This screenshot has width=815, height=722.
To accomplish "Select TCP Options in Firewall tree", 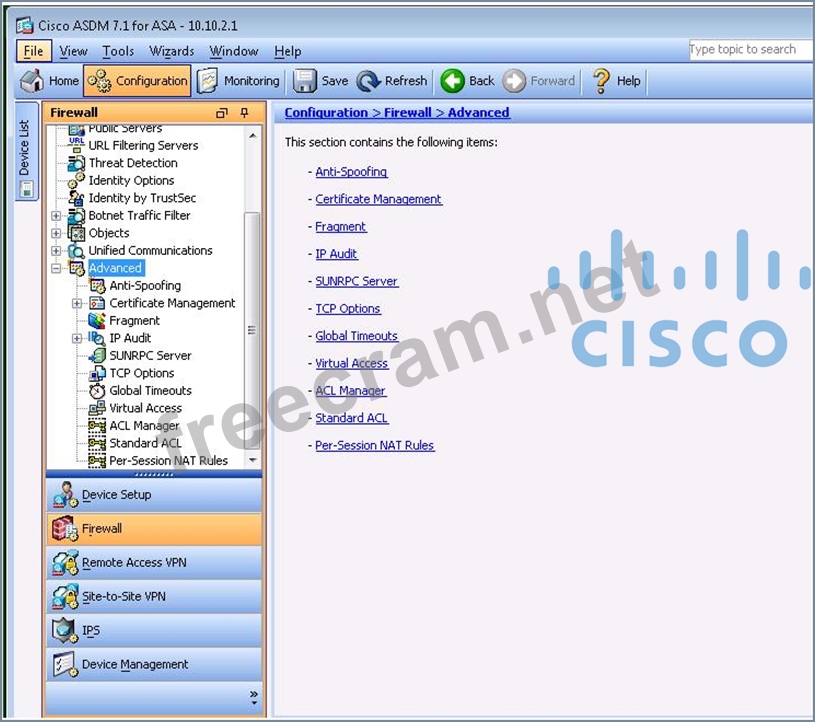I will (141, 373).
